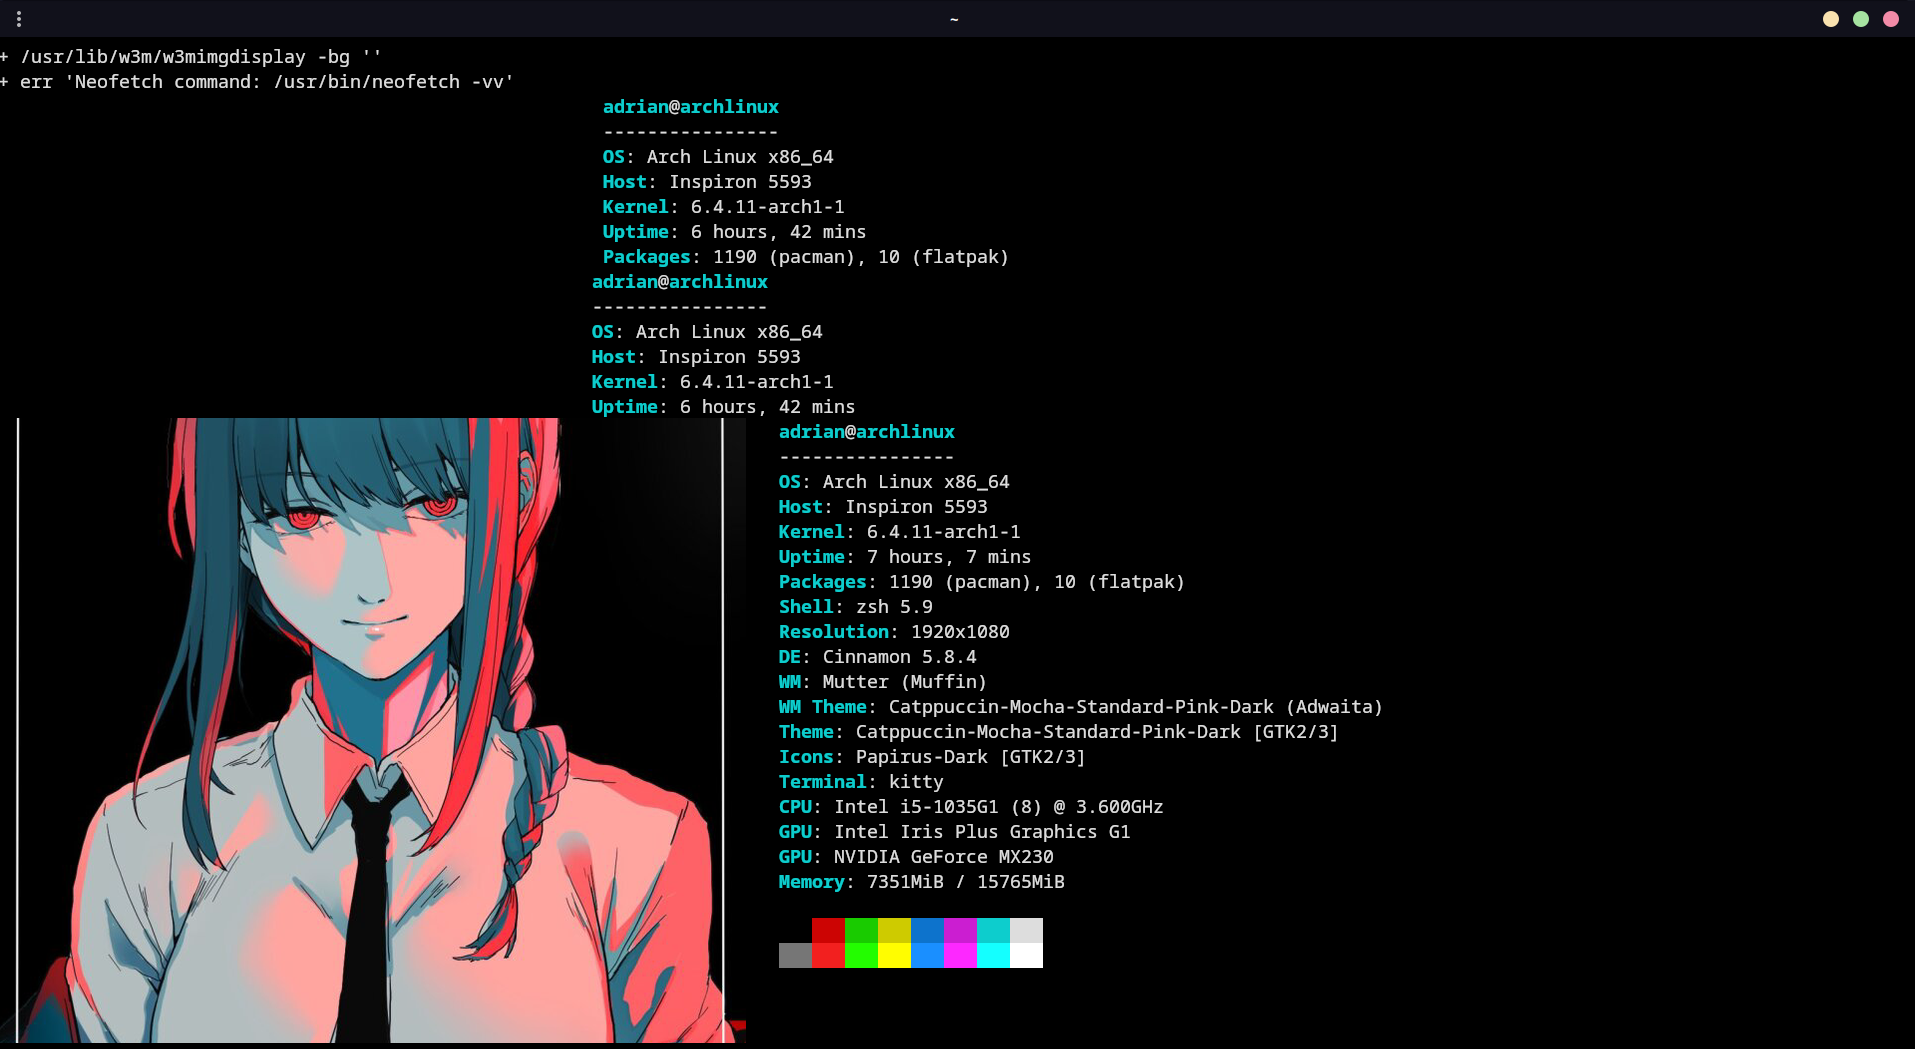Click the tilde window title
1915x1049 pixels.
tap(955, 19)
